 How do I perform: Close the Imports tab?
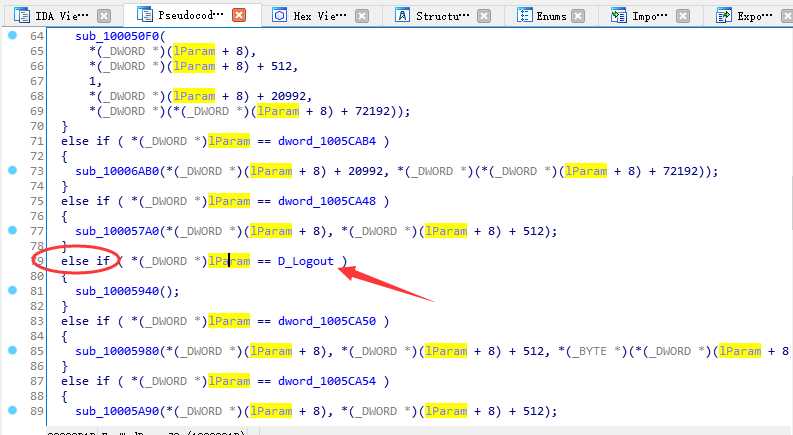click(x=683, y=16)
